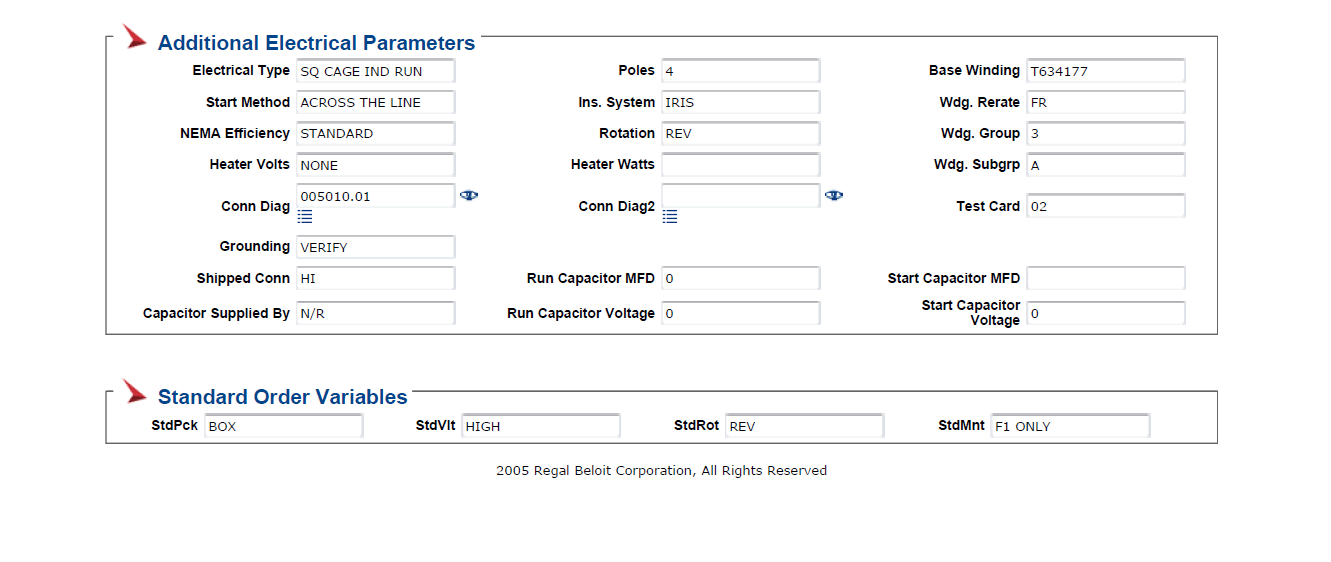Click red arrow beside Standard Order Variables
This screenshot has height=562, width=1331.
pos(135,391)
